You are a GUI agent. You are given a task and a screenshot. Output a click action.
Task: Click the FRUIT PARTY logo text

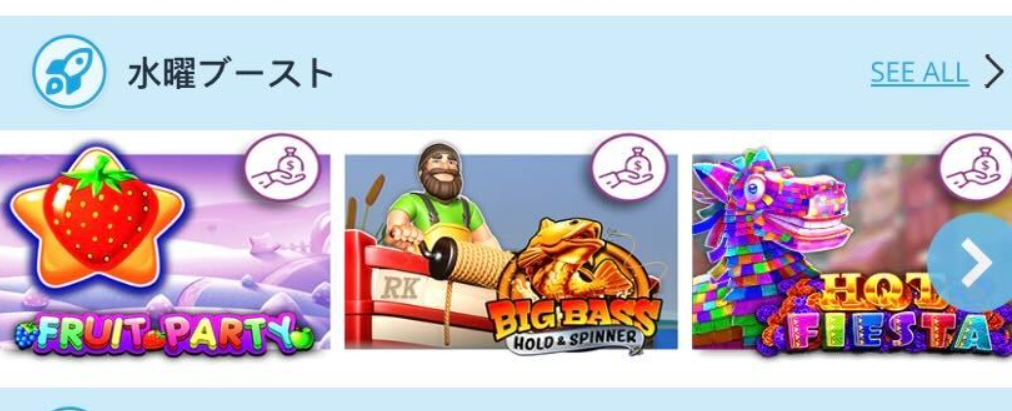[x=165, y=334]
